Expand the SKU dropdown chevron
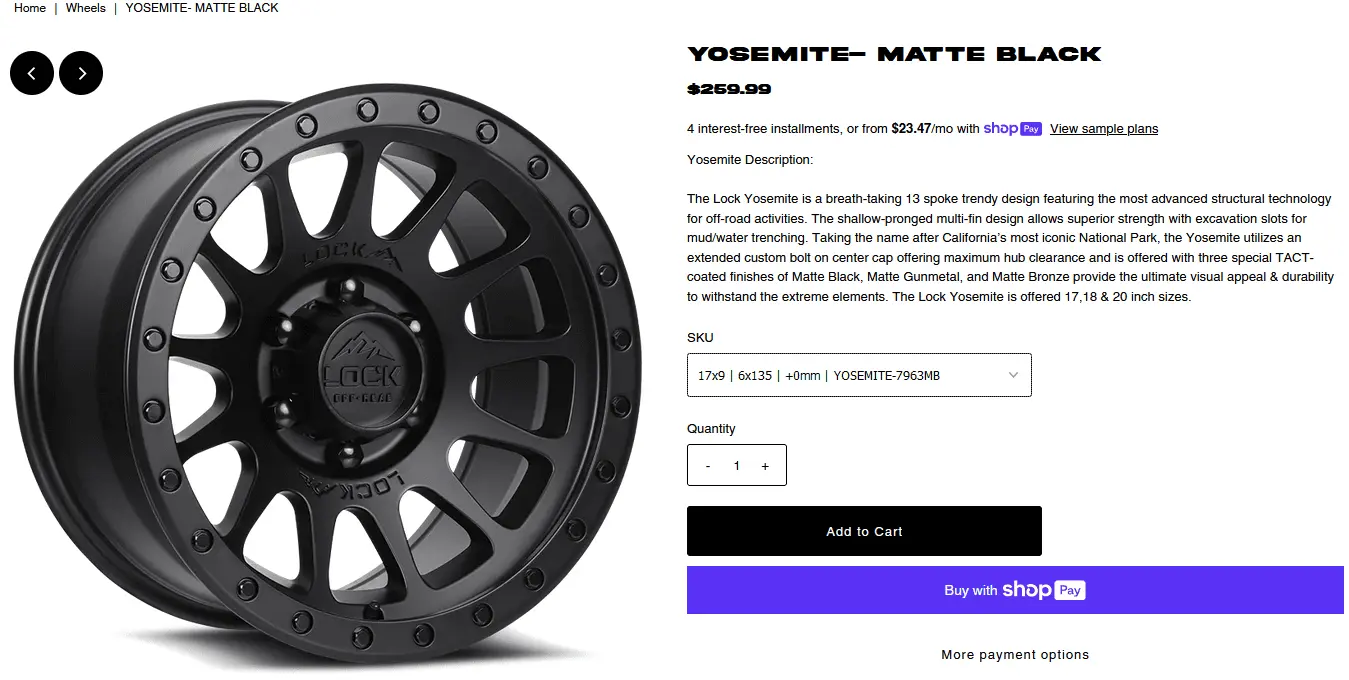The width and height of the screenshot is (1349, 680). 1013,375
